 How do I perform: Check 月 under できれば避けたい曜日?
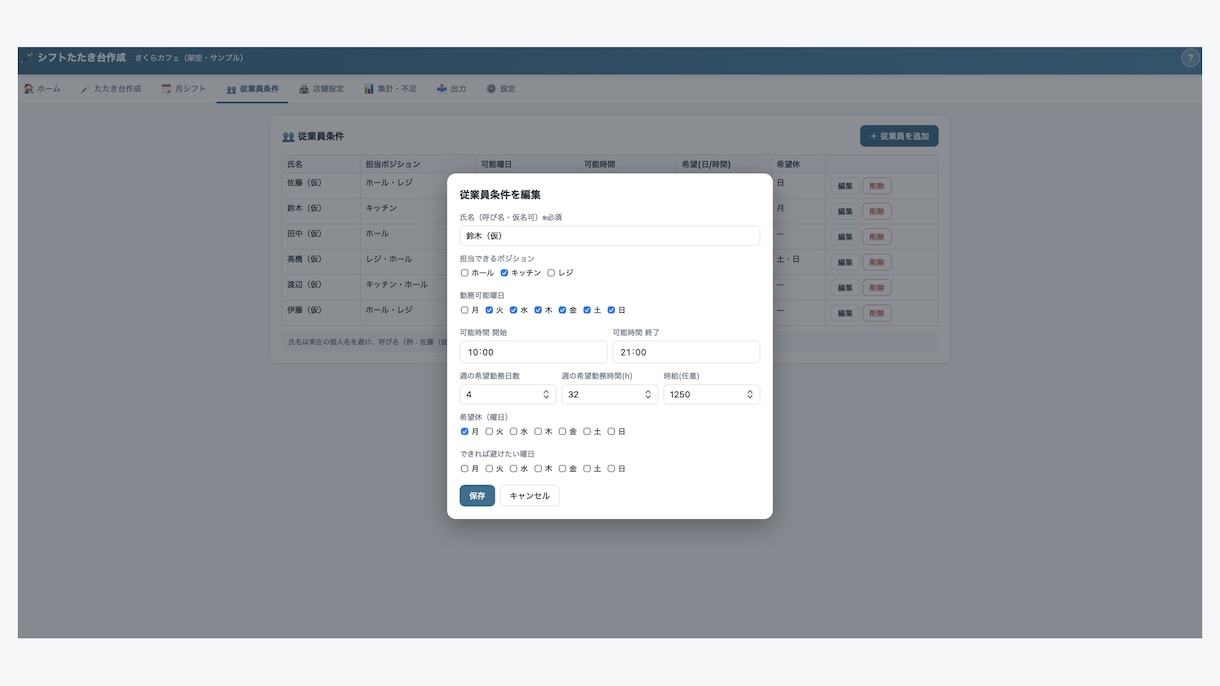pos(464,469)
